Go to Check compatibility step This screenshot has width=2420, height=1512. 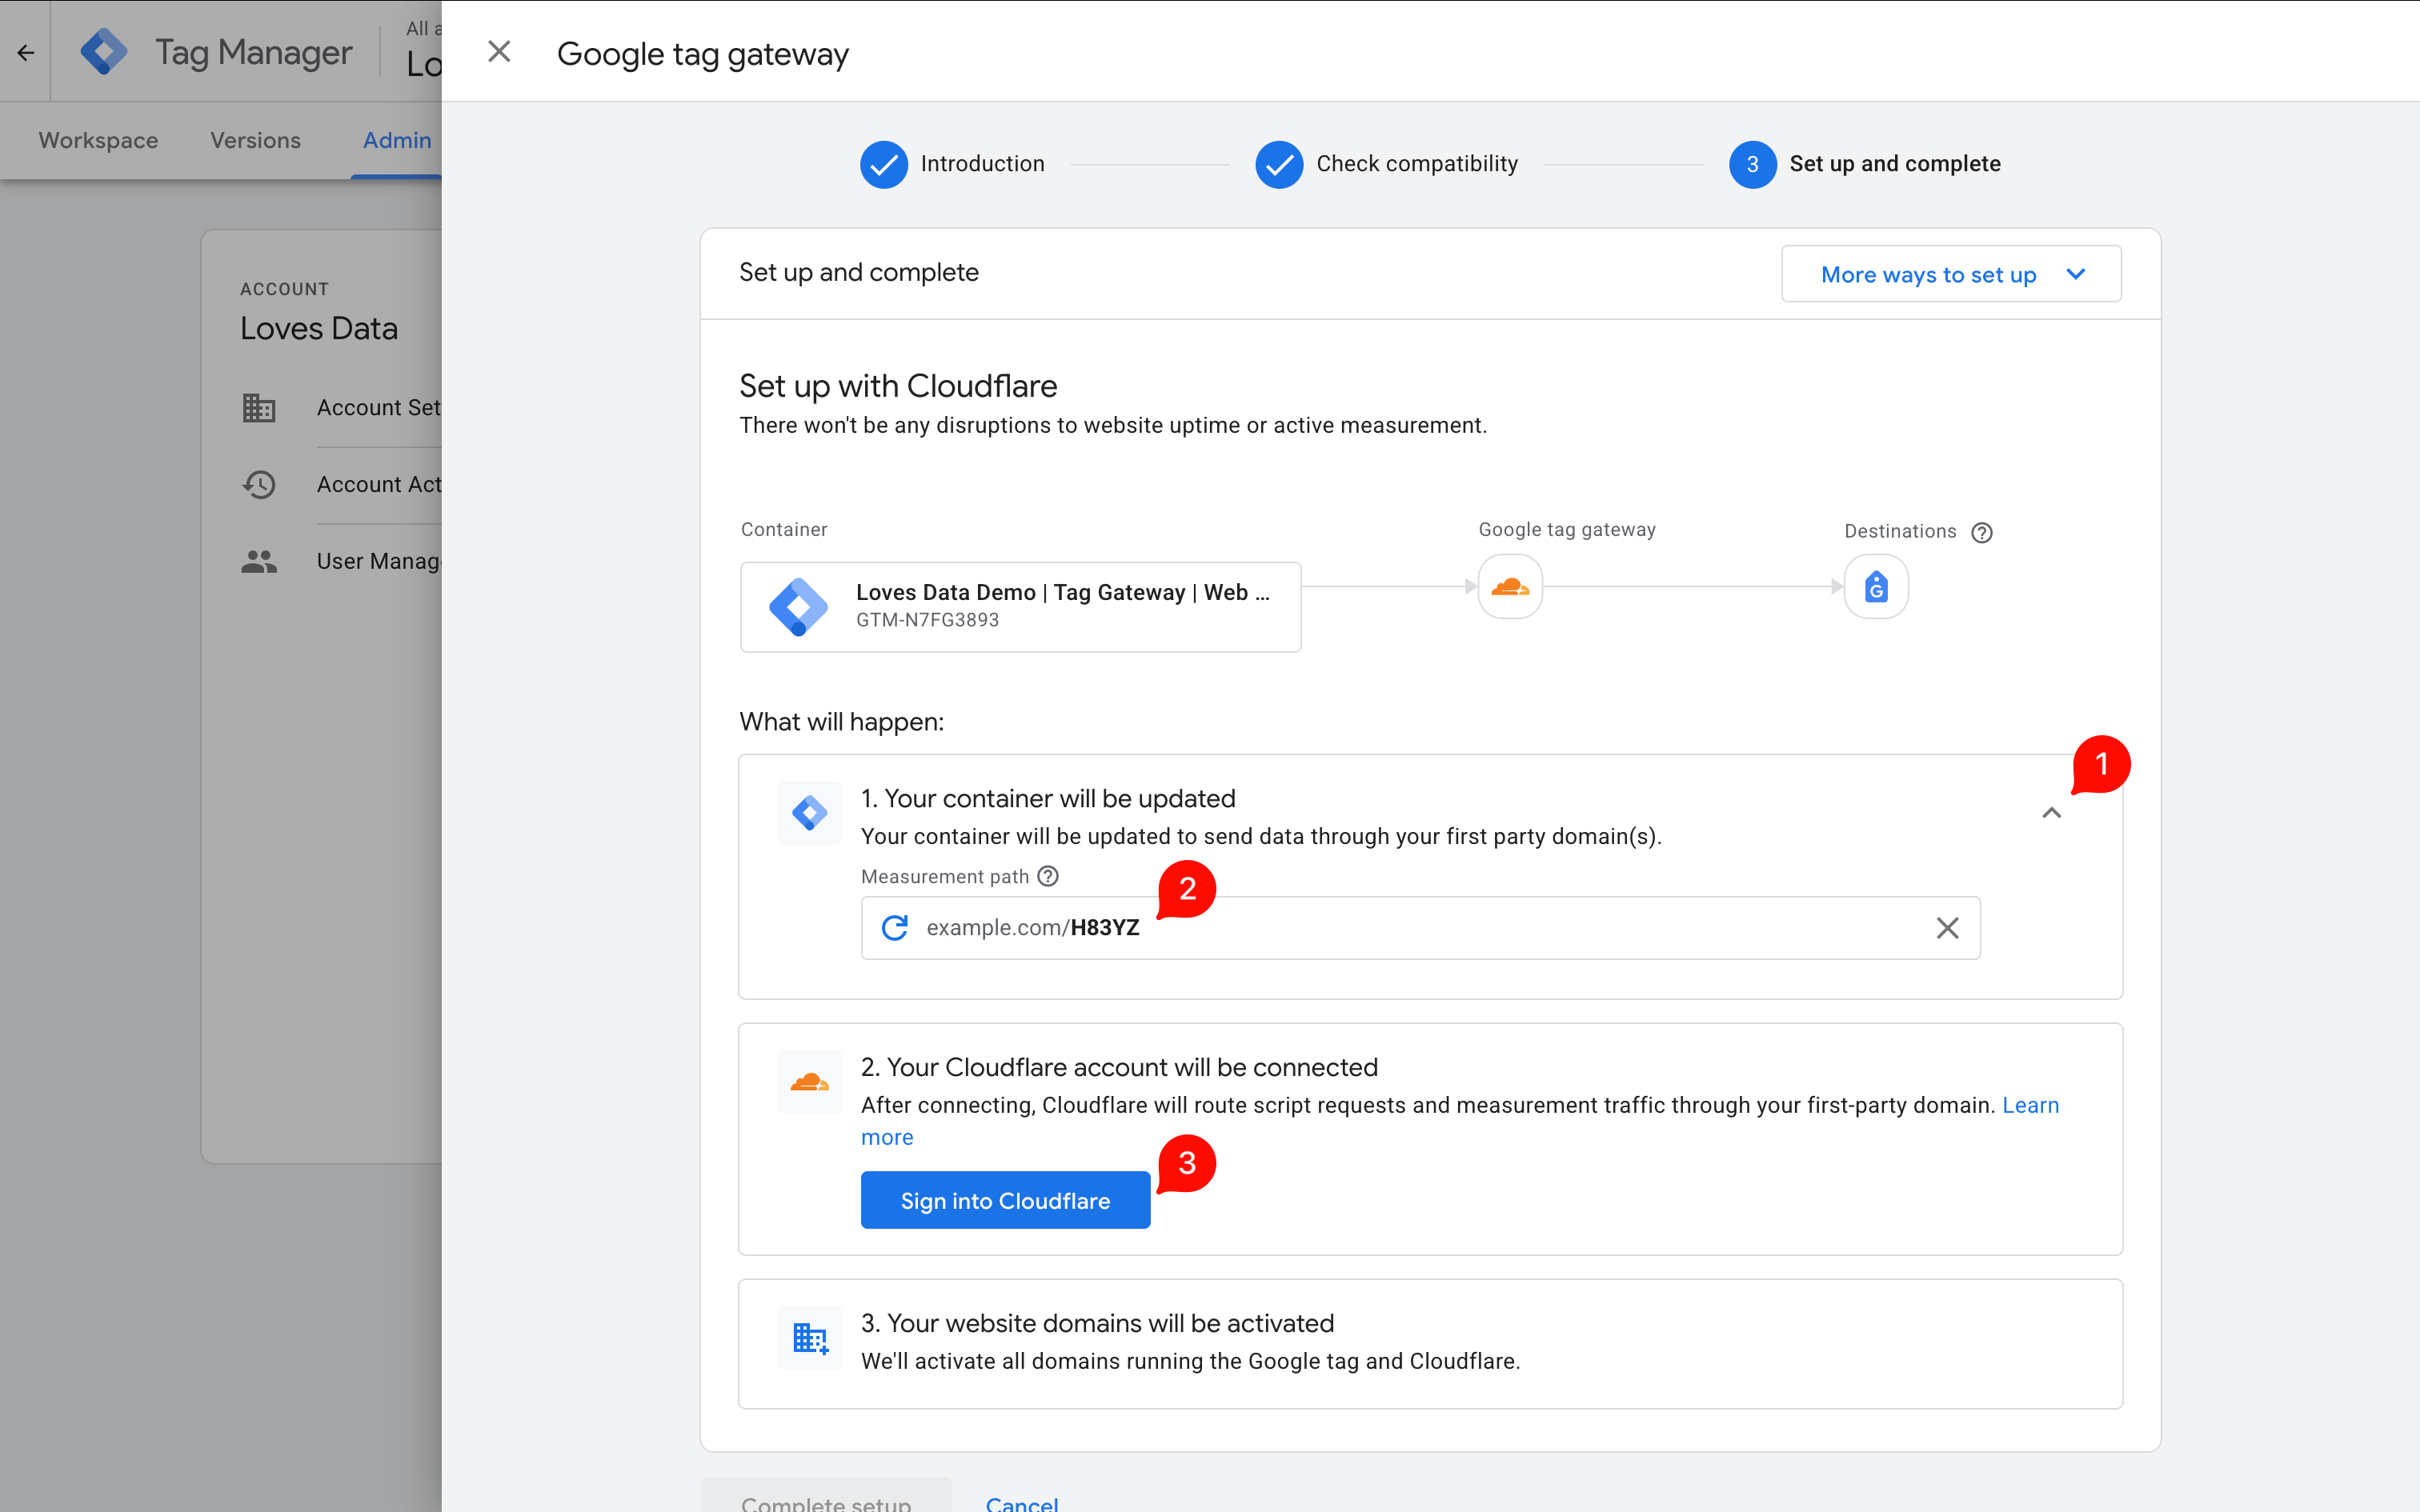pyautogui.click(x=1387, y=164)
